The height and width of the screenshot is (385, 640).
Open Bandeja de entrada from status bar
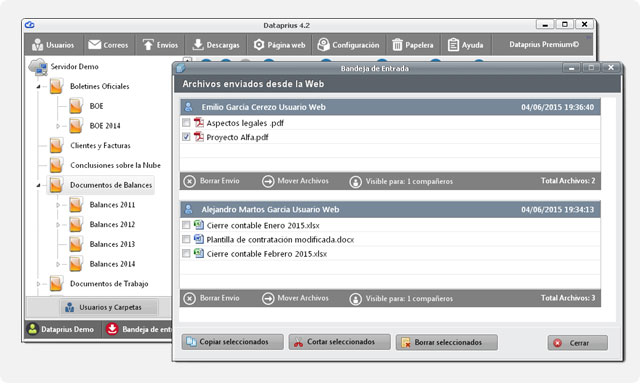point(139,329)
